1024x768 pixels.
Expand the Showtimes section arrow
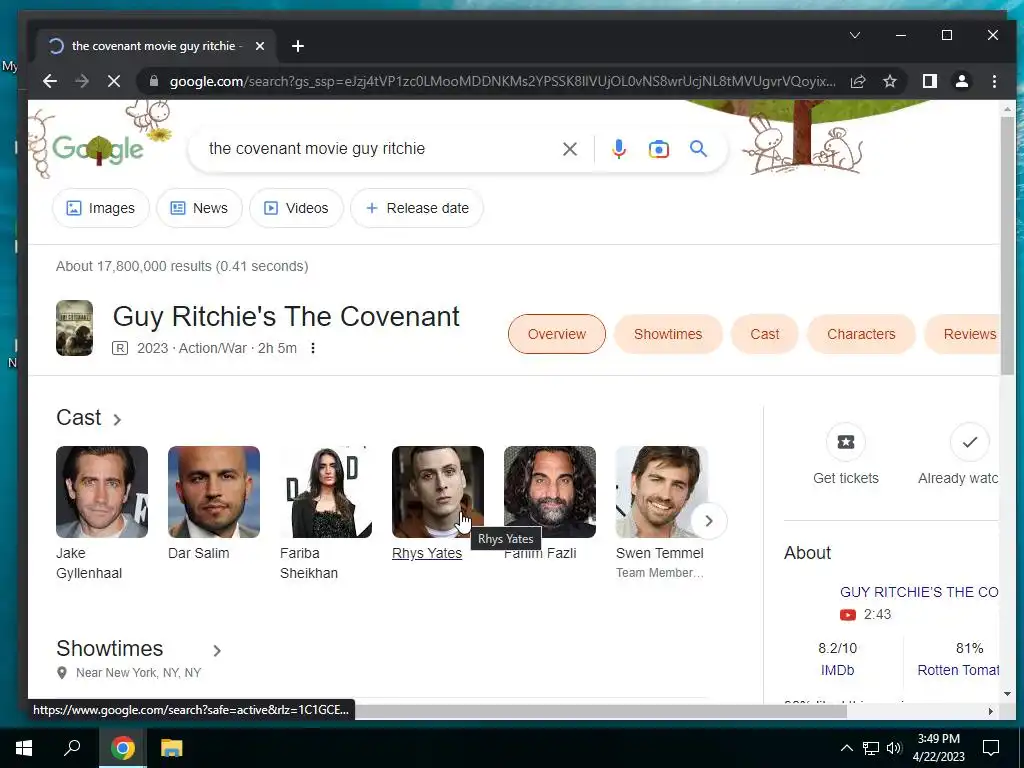pos(217,650)
